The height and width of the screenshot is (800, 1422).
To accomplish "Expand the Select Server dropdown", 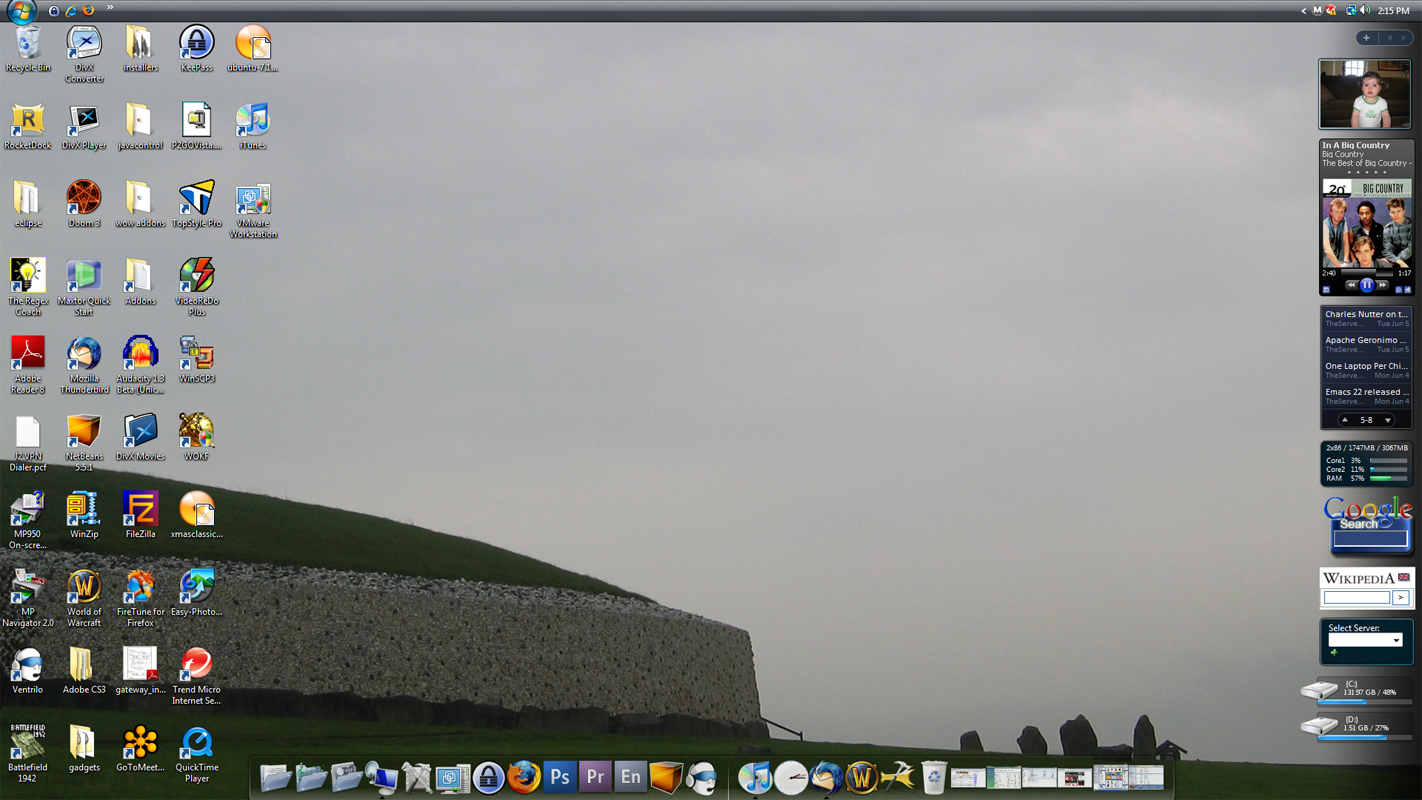I will tap(1396, 640).
